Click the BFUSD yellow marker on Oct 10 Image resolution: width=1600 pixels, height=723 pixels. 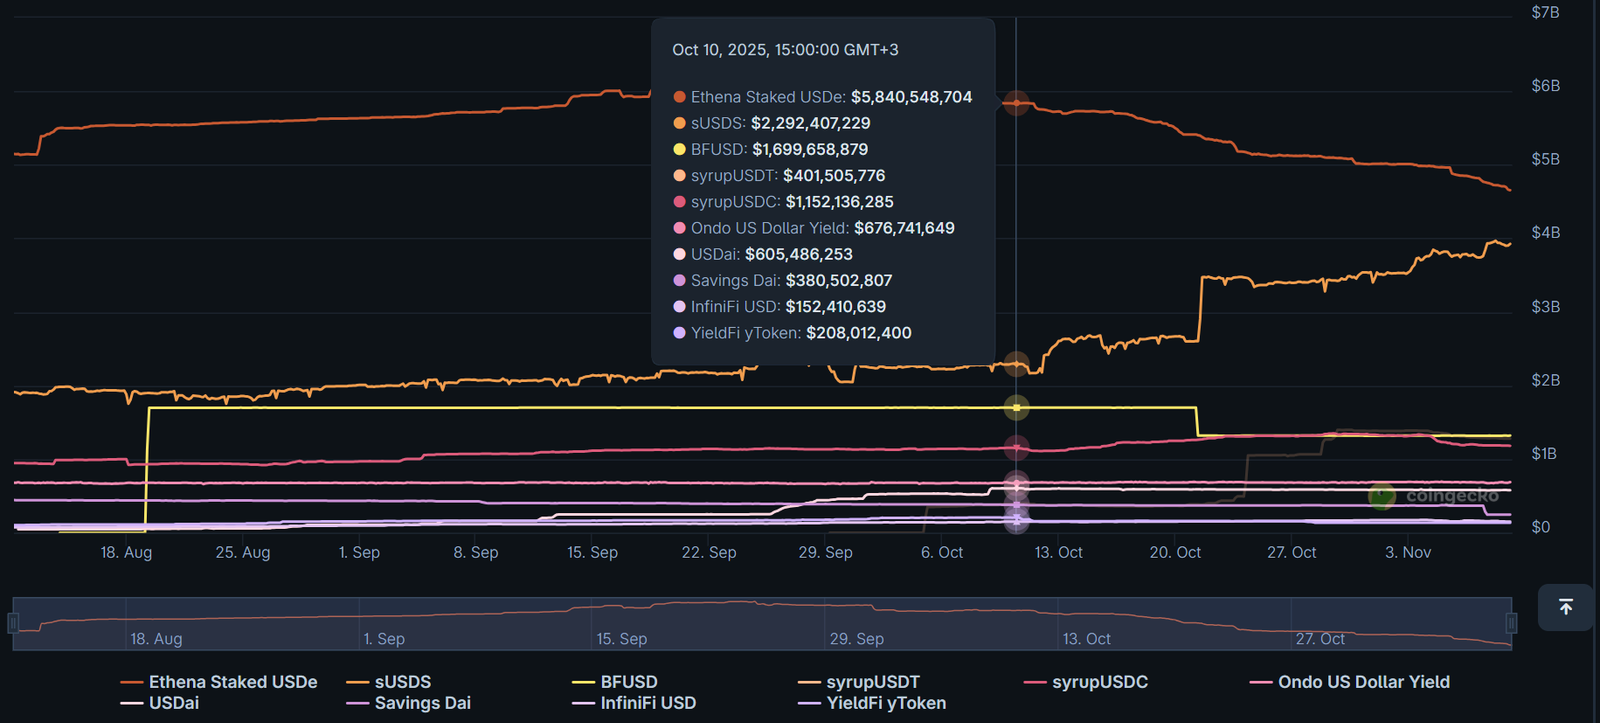[x=1016, y=408]
